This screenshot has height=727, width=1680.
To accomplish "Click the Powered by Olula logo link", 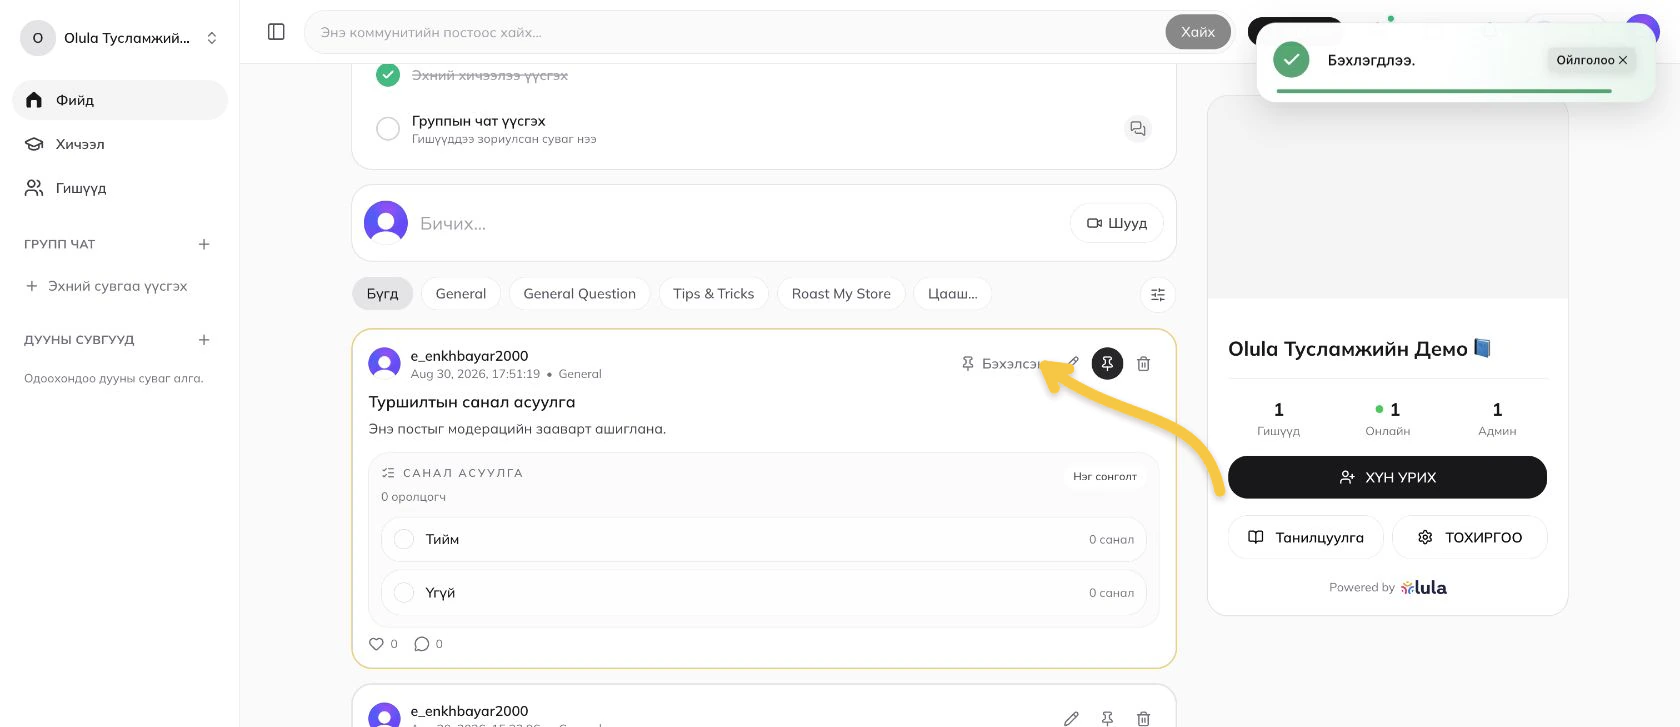I will pyautogui.click(x=1423, y=587).
